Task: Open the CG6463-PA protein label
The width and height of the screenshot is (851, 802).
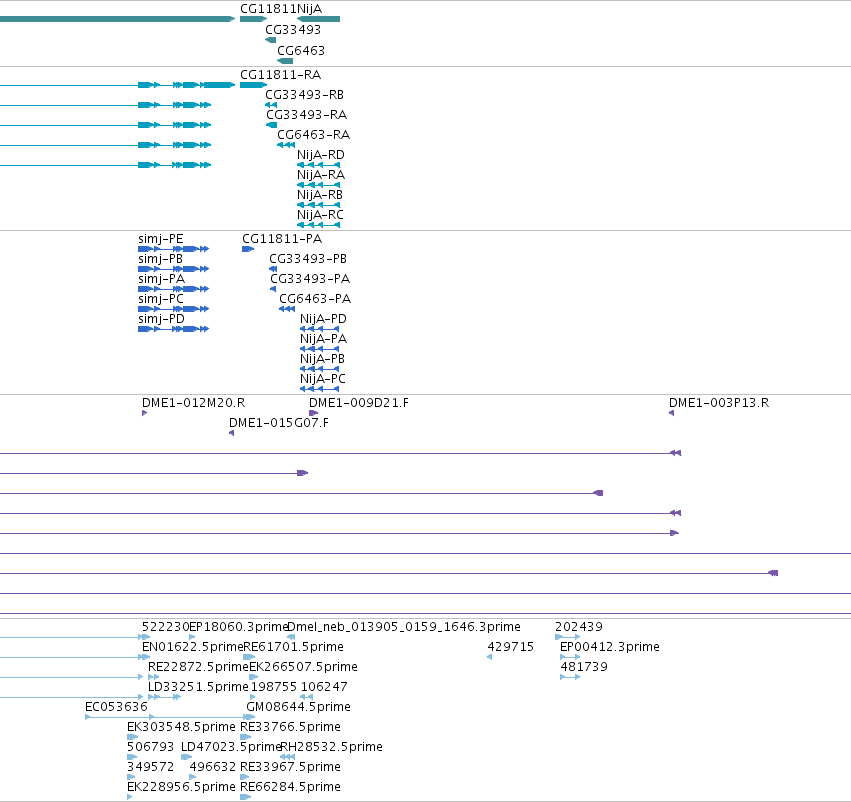Action: (x=315, y=299)
